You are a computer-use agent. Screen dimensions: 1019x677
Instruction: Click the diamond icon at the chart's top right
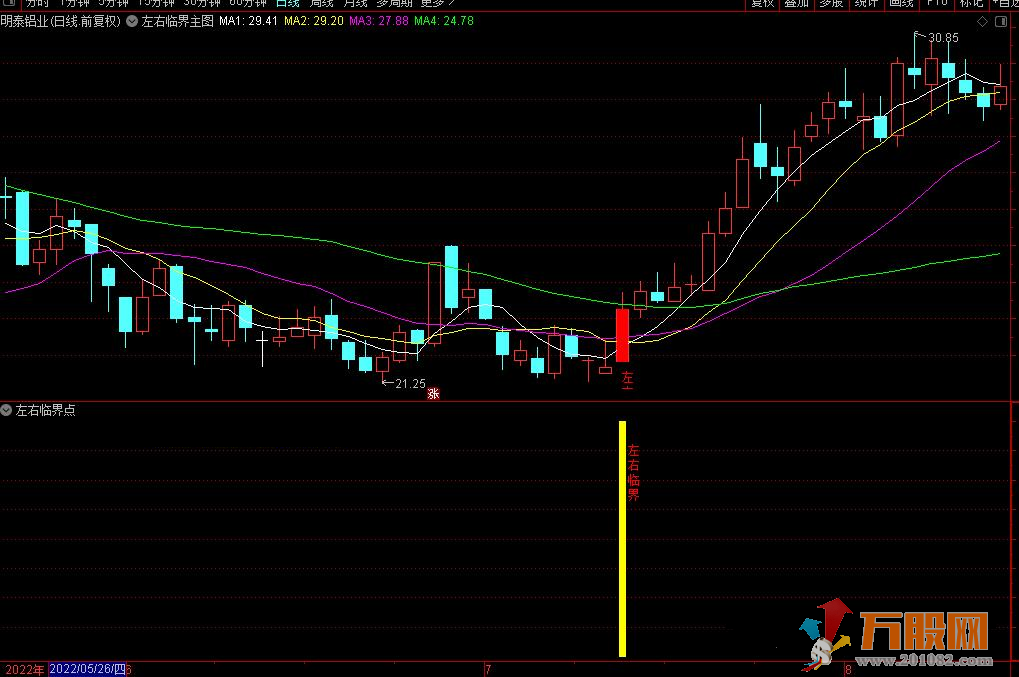[983, 21]
